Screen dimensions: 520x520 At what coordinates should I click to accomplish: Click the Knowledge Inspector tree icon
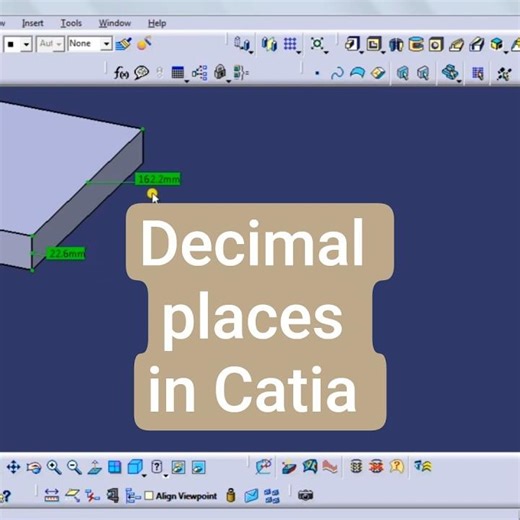click(x=199, y=72)
